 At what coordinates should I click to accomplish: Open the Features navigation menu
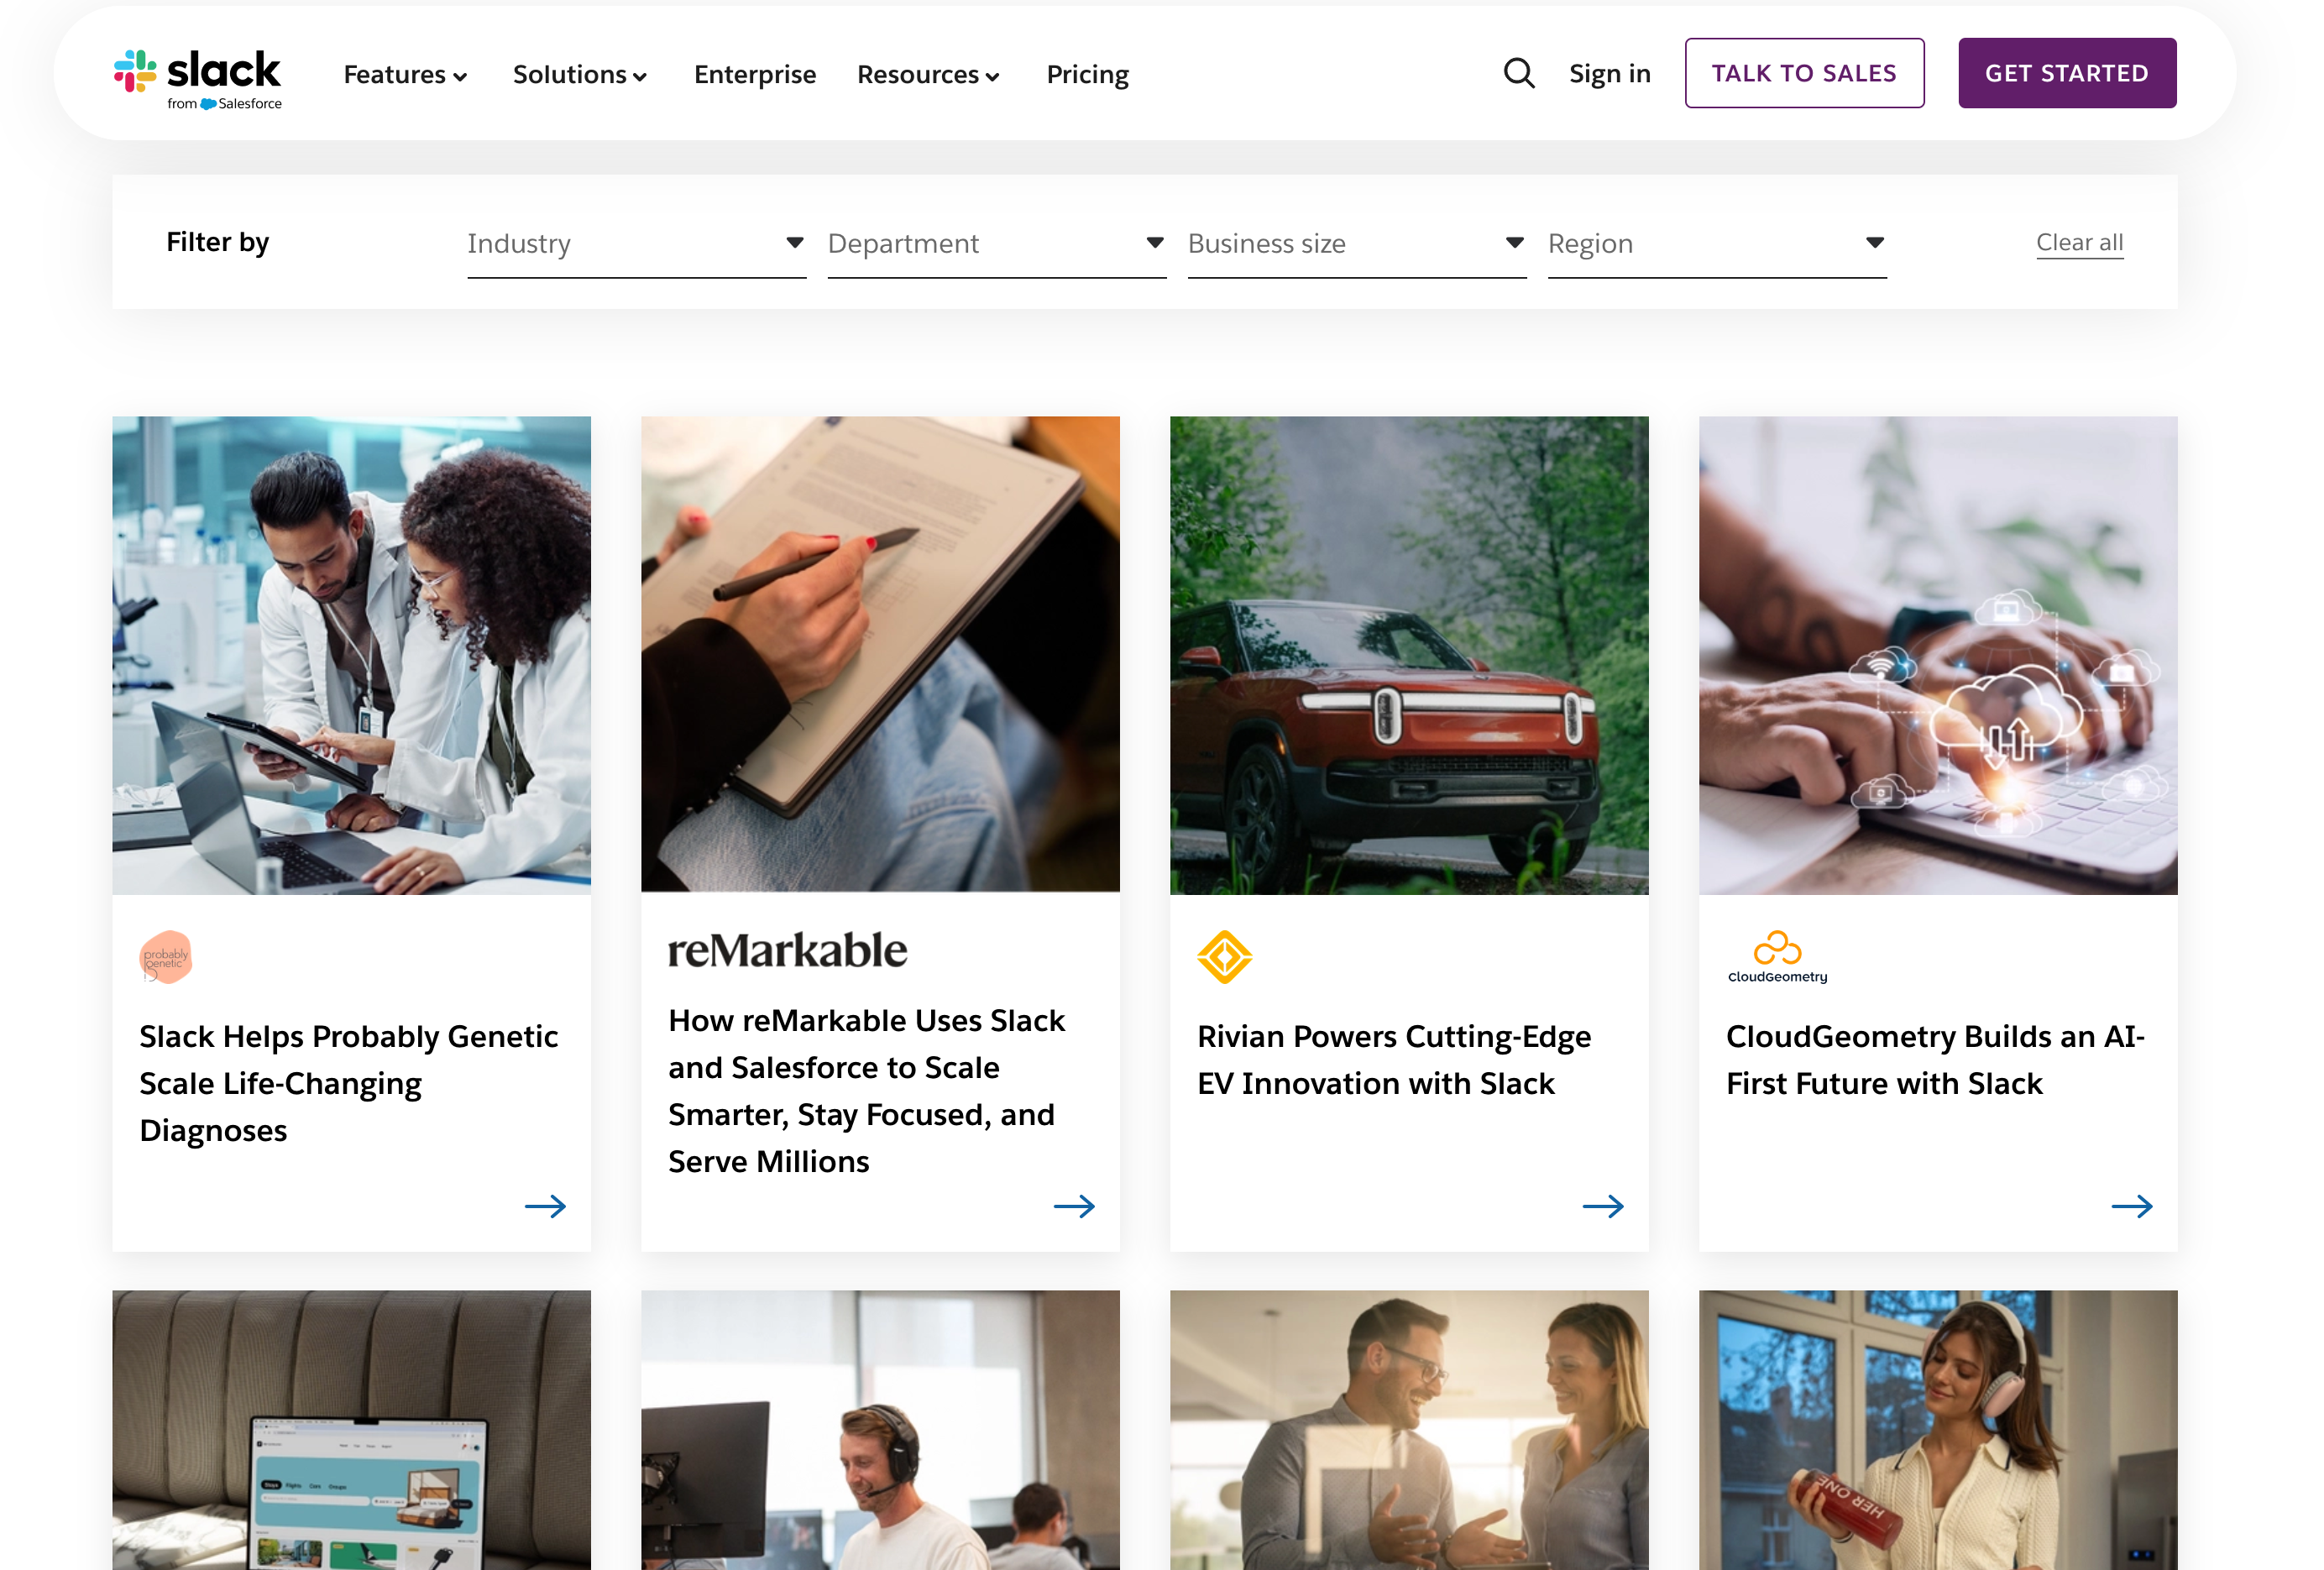405,75
